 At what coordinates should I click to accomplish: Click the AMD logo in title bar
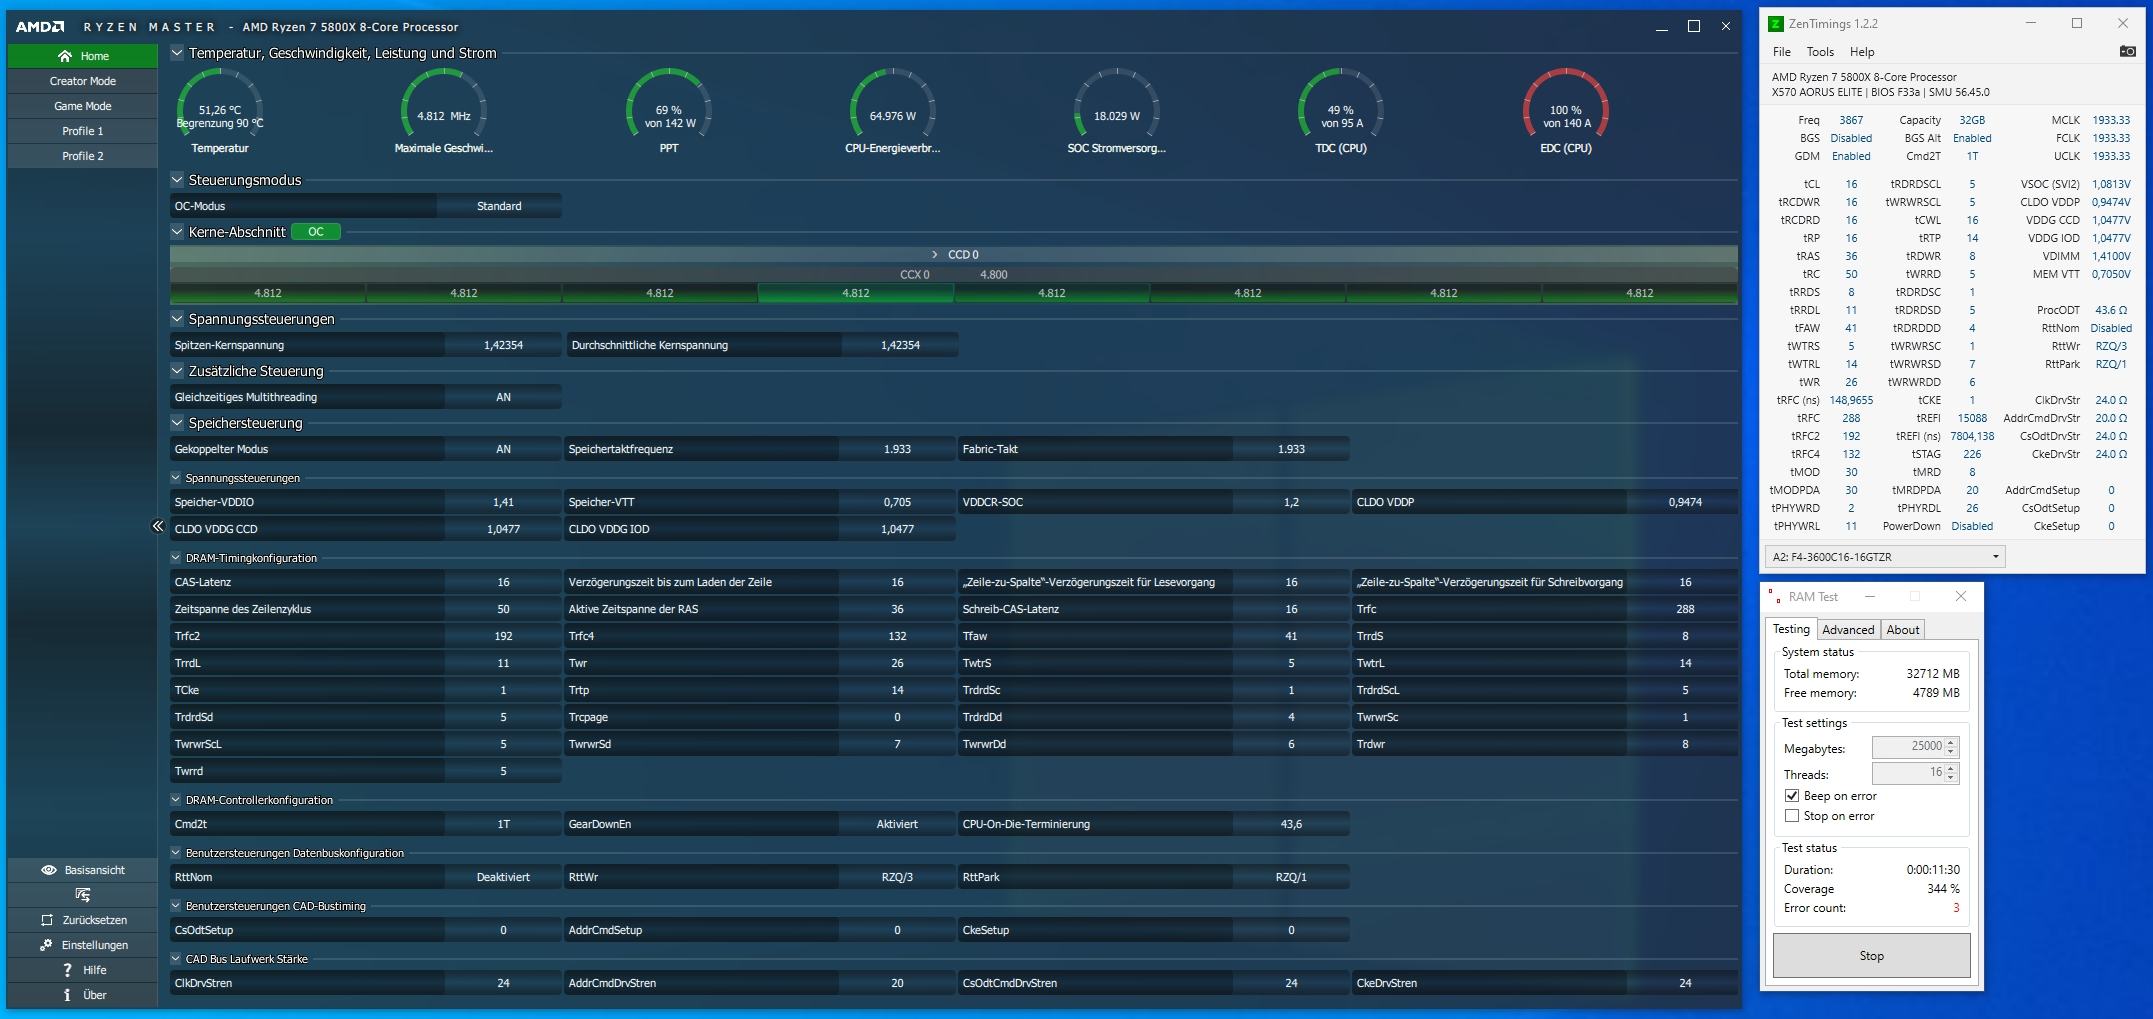click(x=40, y=27)
